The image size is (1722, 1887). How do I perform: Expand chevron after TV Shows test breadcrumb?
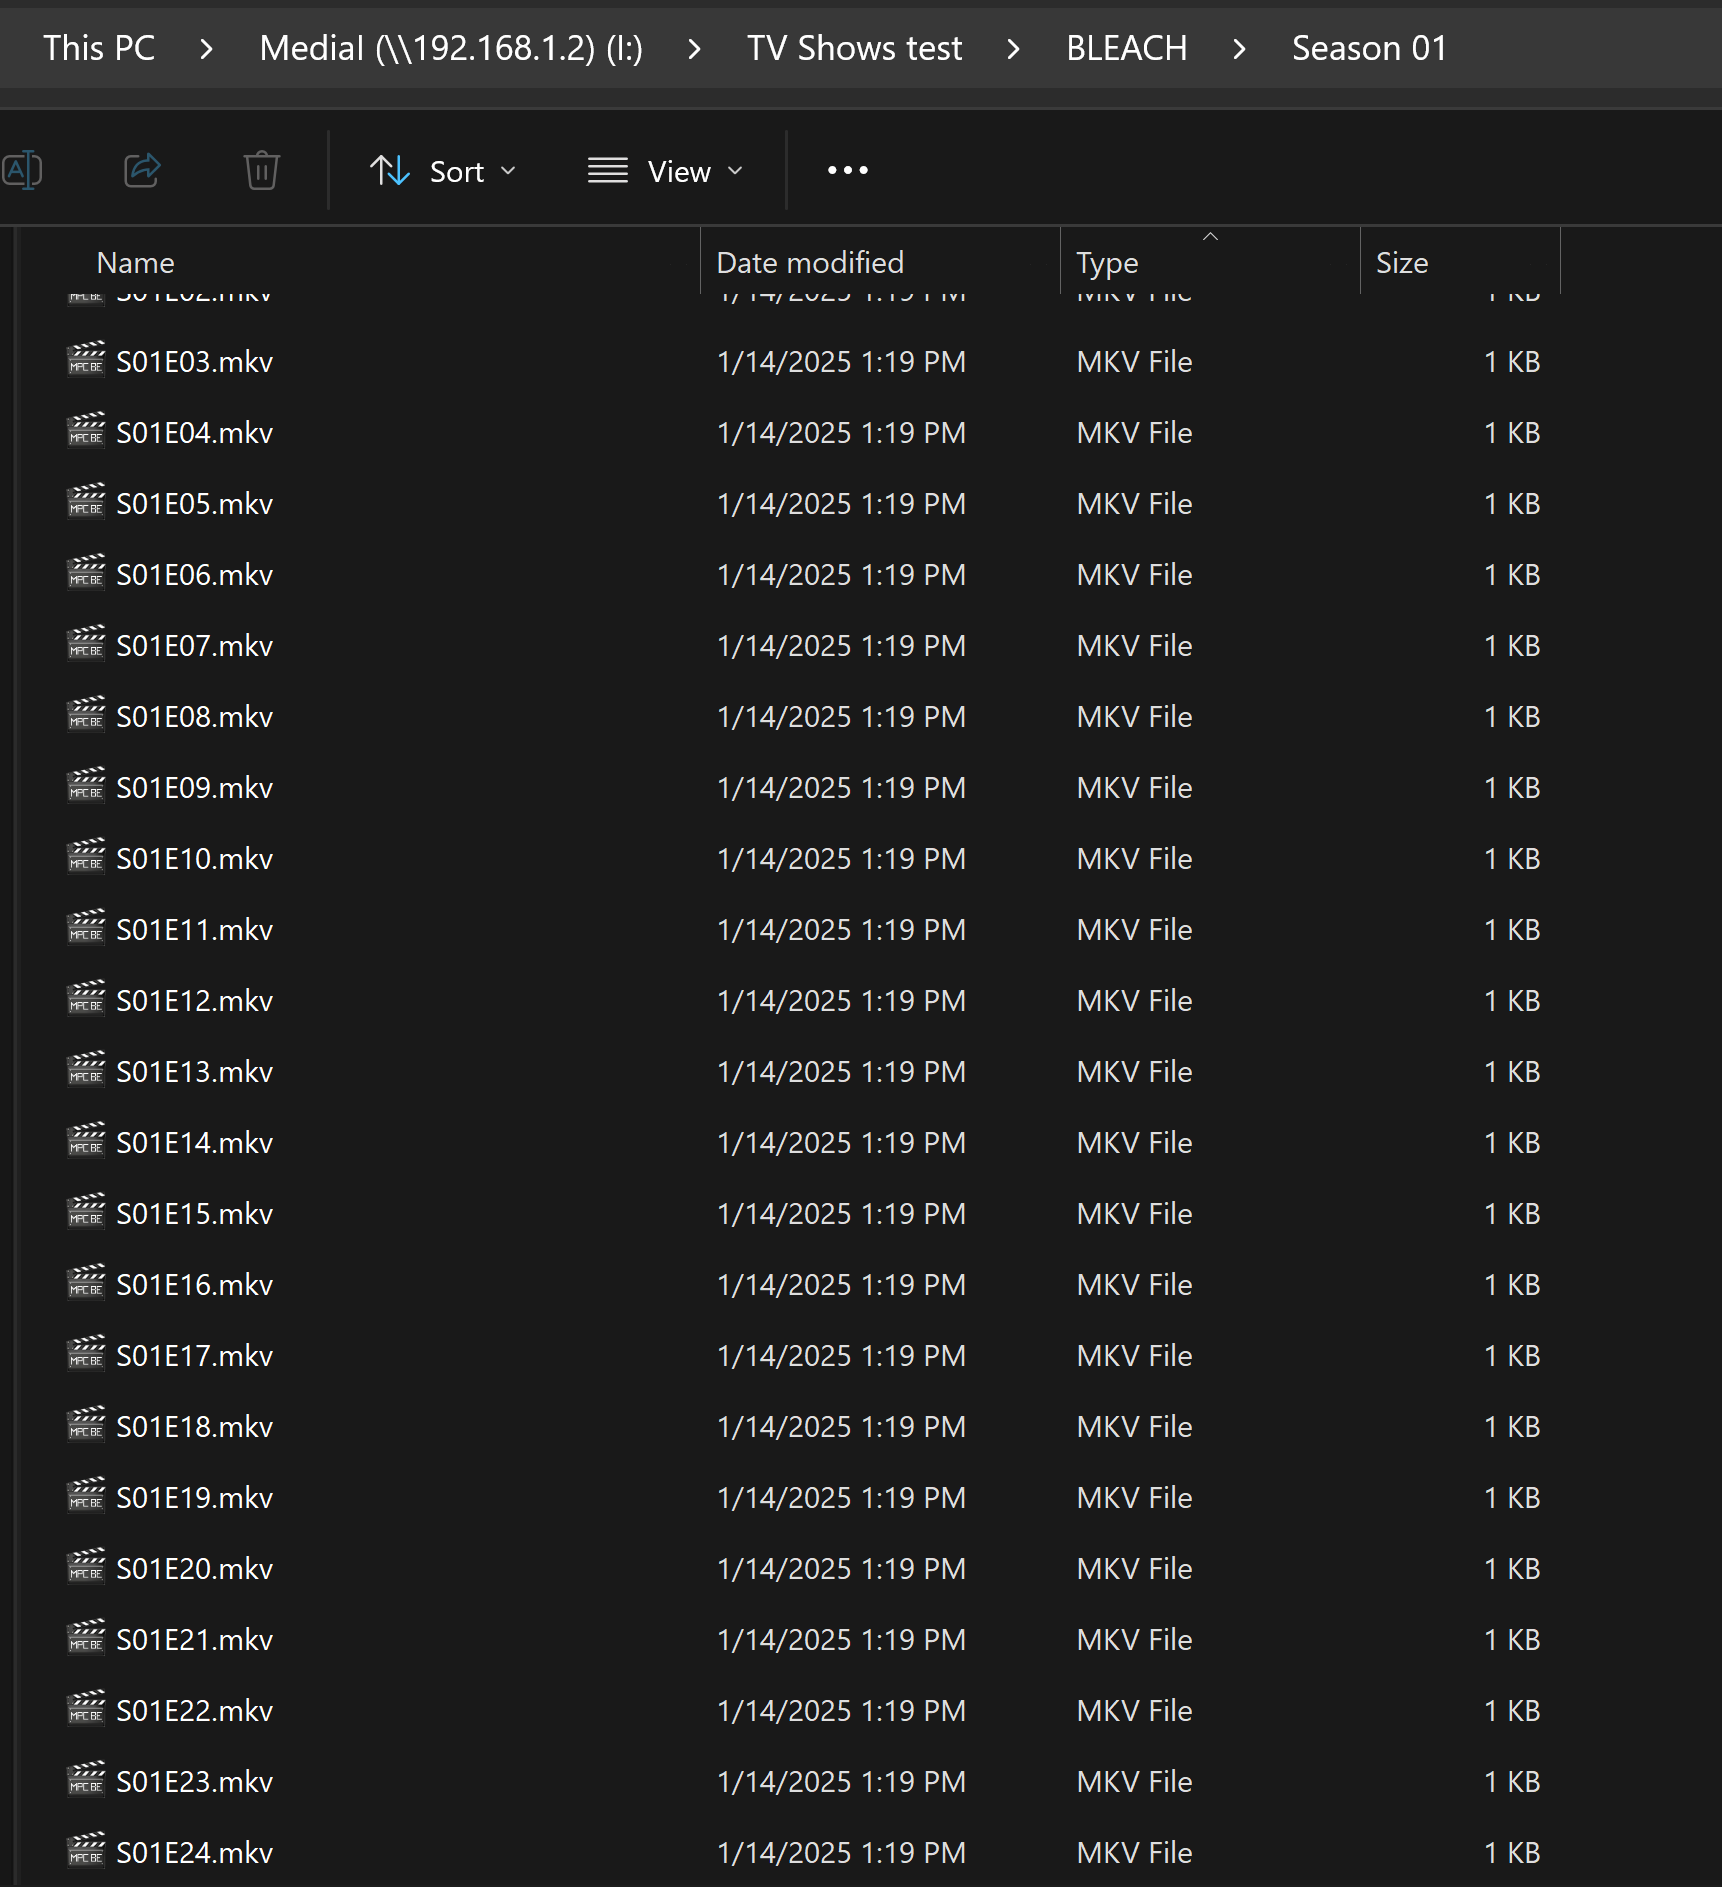1013,49
